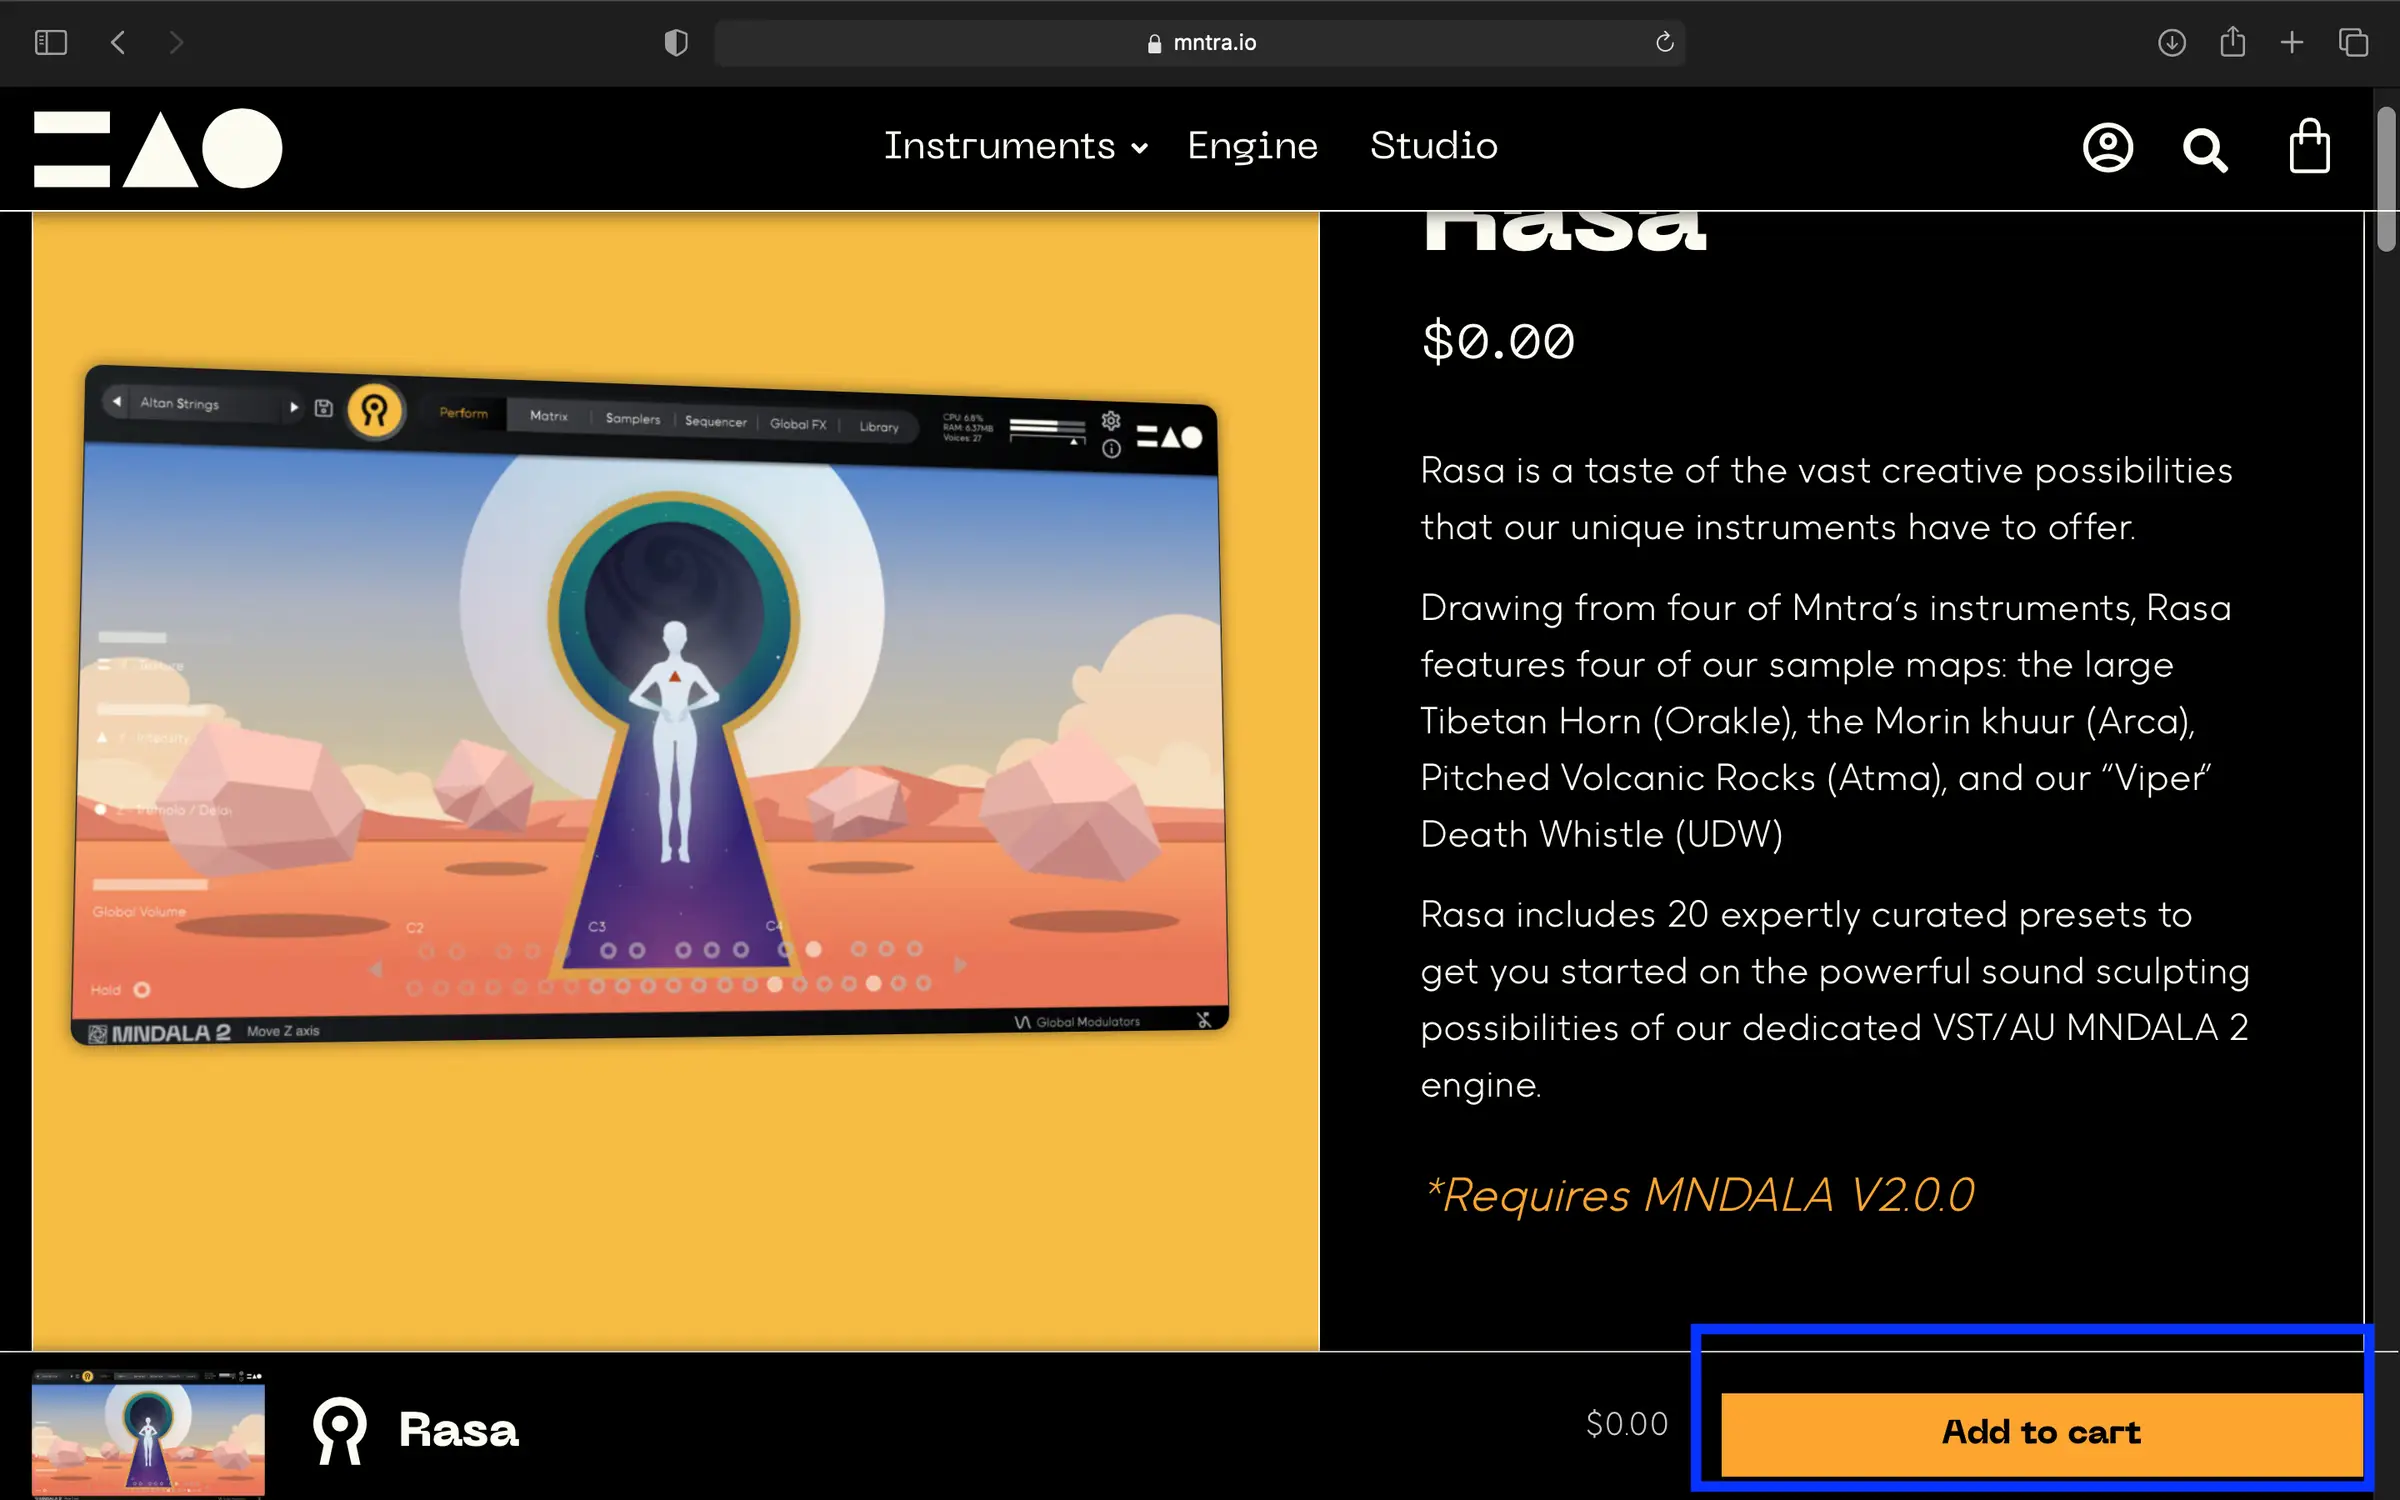Click the "Rasa includes 20" paragraph

click(x=1835, y=999)
